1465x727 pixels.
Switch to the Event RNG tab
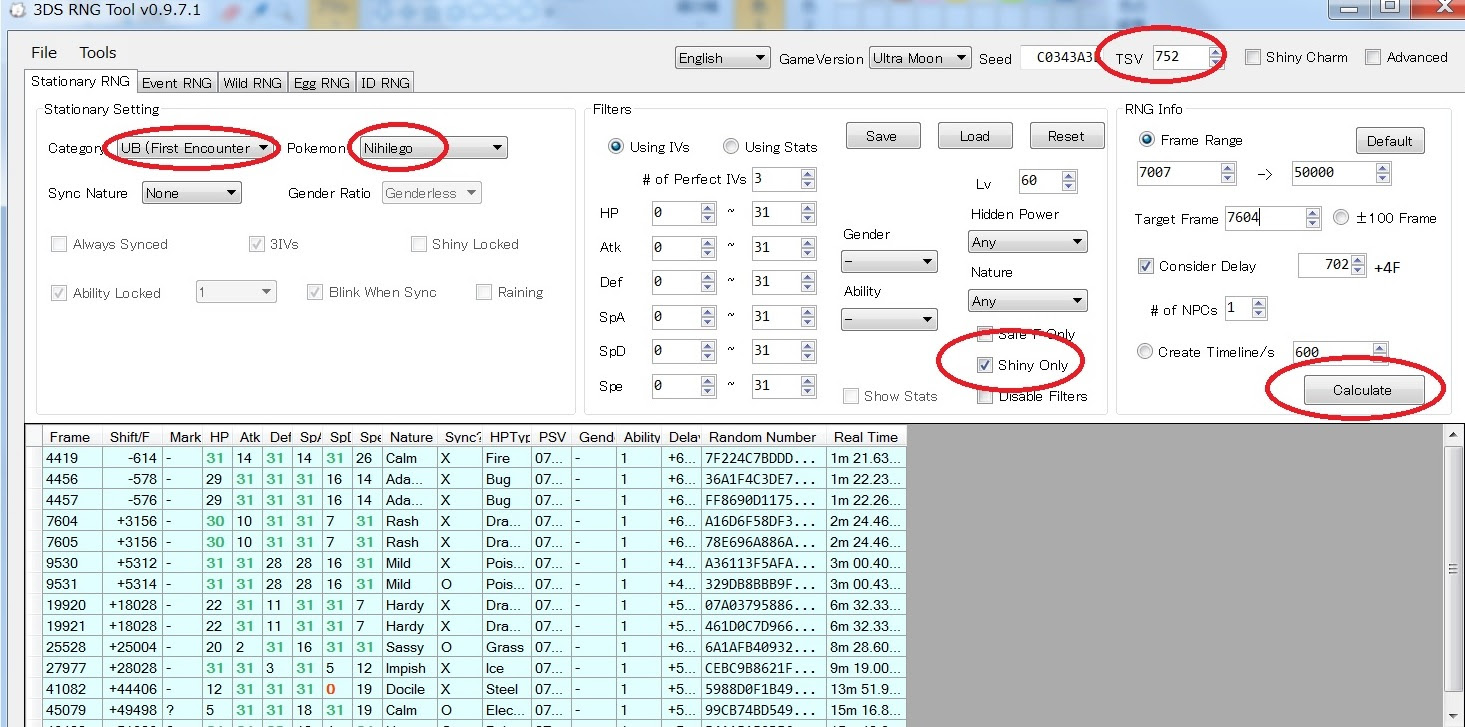177,83
